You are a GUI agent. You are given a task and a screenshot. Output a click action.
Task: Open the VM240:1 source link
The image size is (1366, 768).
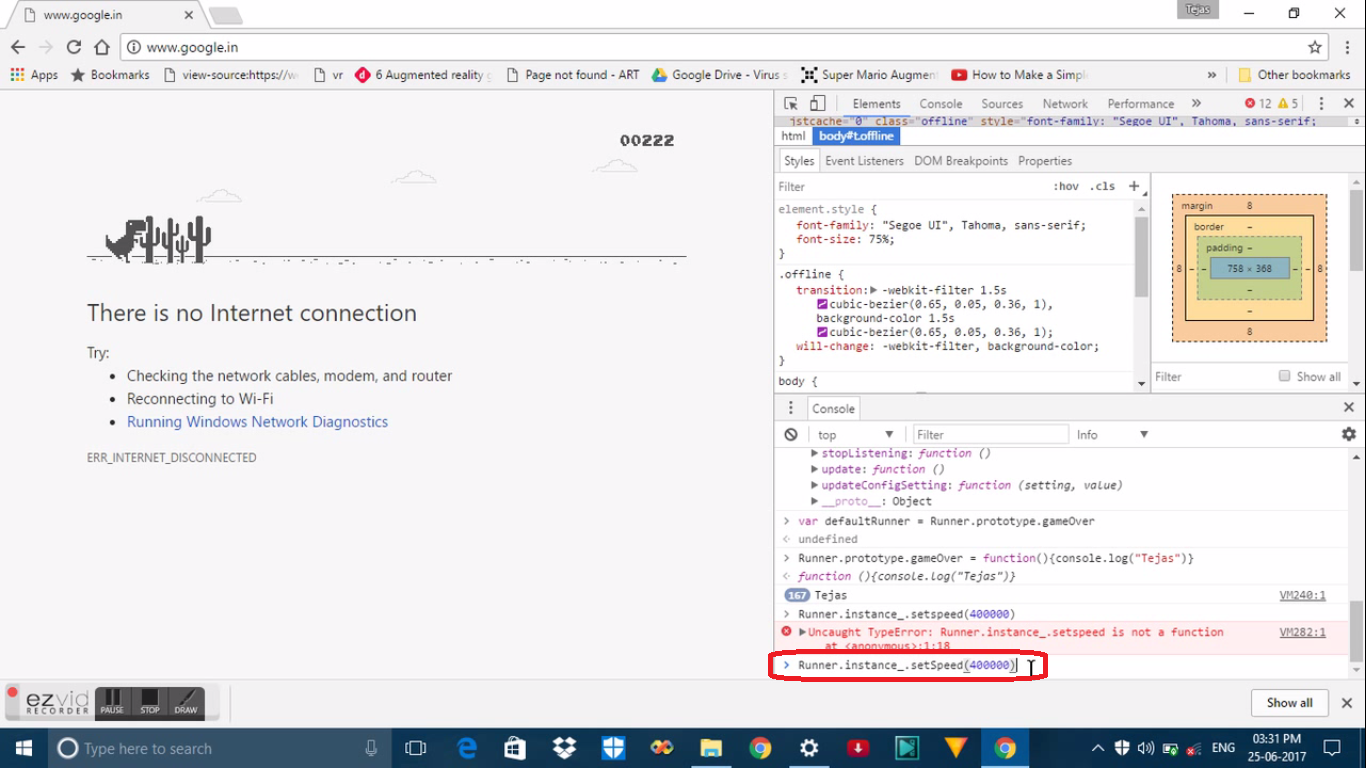tap(1302, 595)
